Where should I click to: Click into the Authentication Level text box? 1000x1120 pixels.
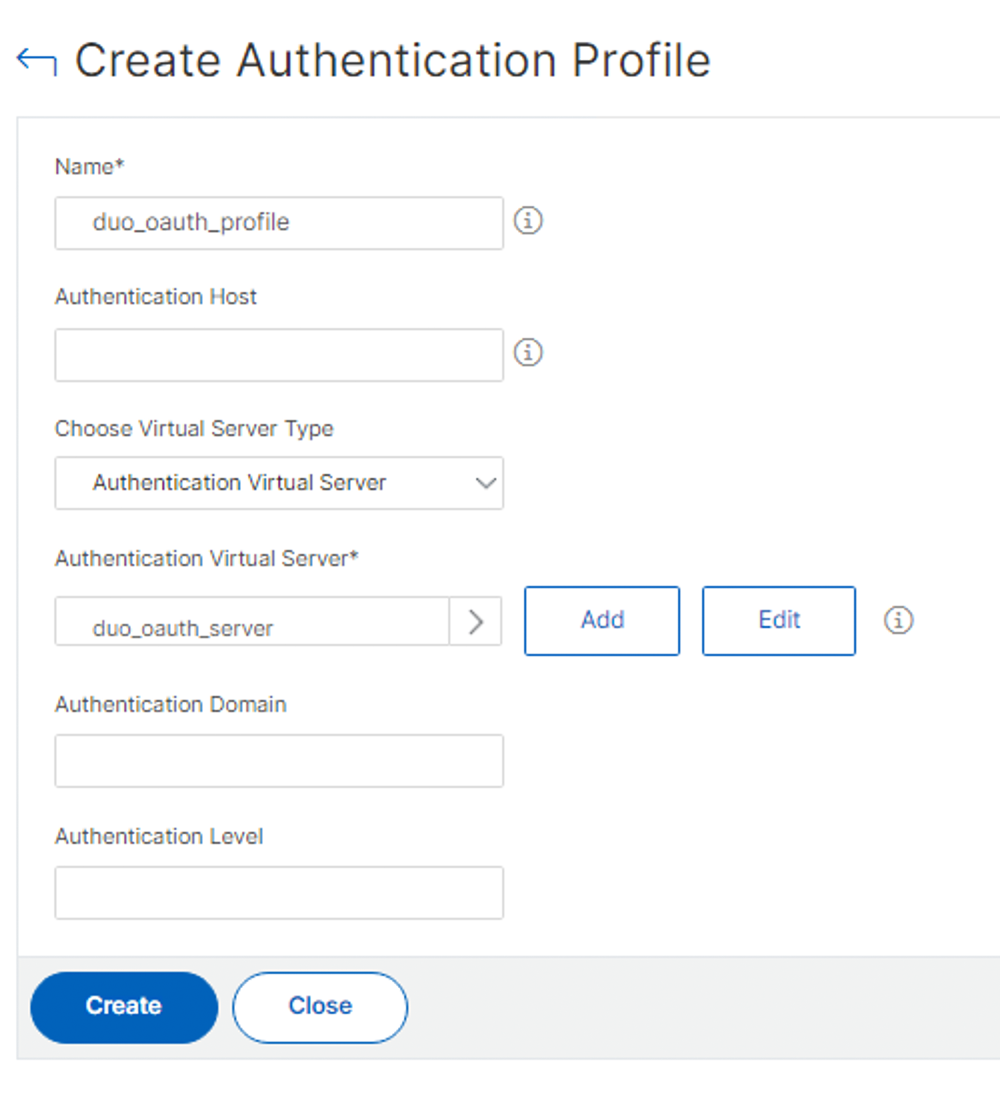tap(279, 893)
